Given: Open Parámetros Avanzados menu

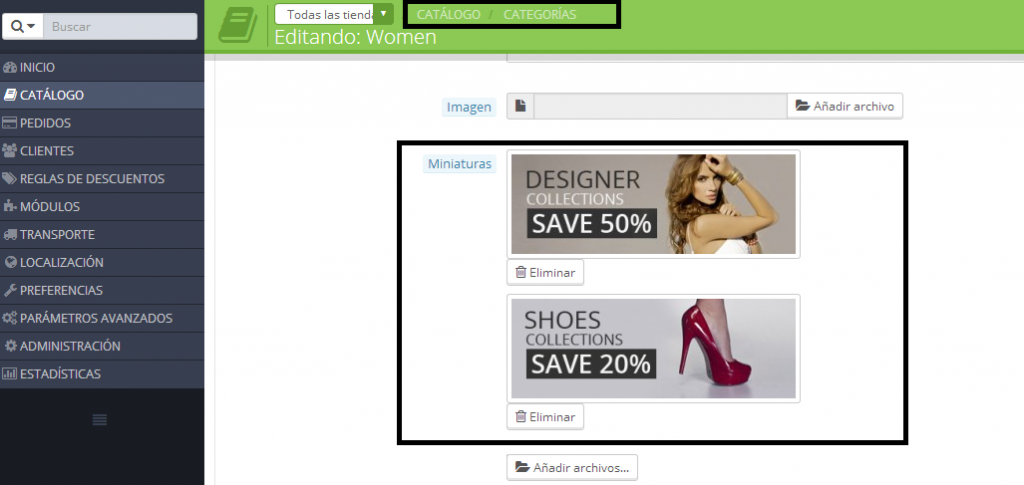Looking at the screenshot, I should click(95, 318).
